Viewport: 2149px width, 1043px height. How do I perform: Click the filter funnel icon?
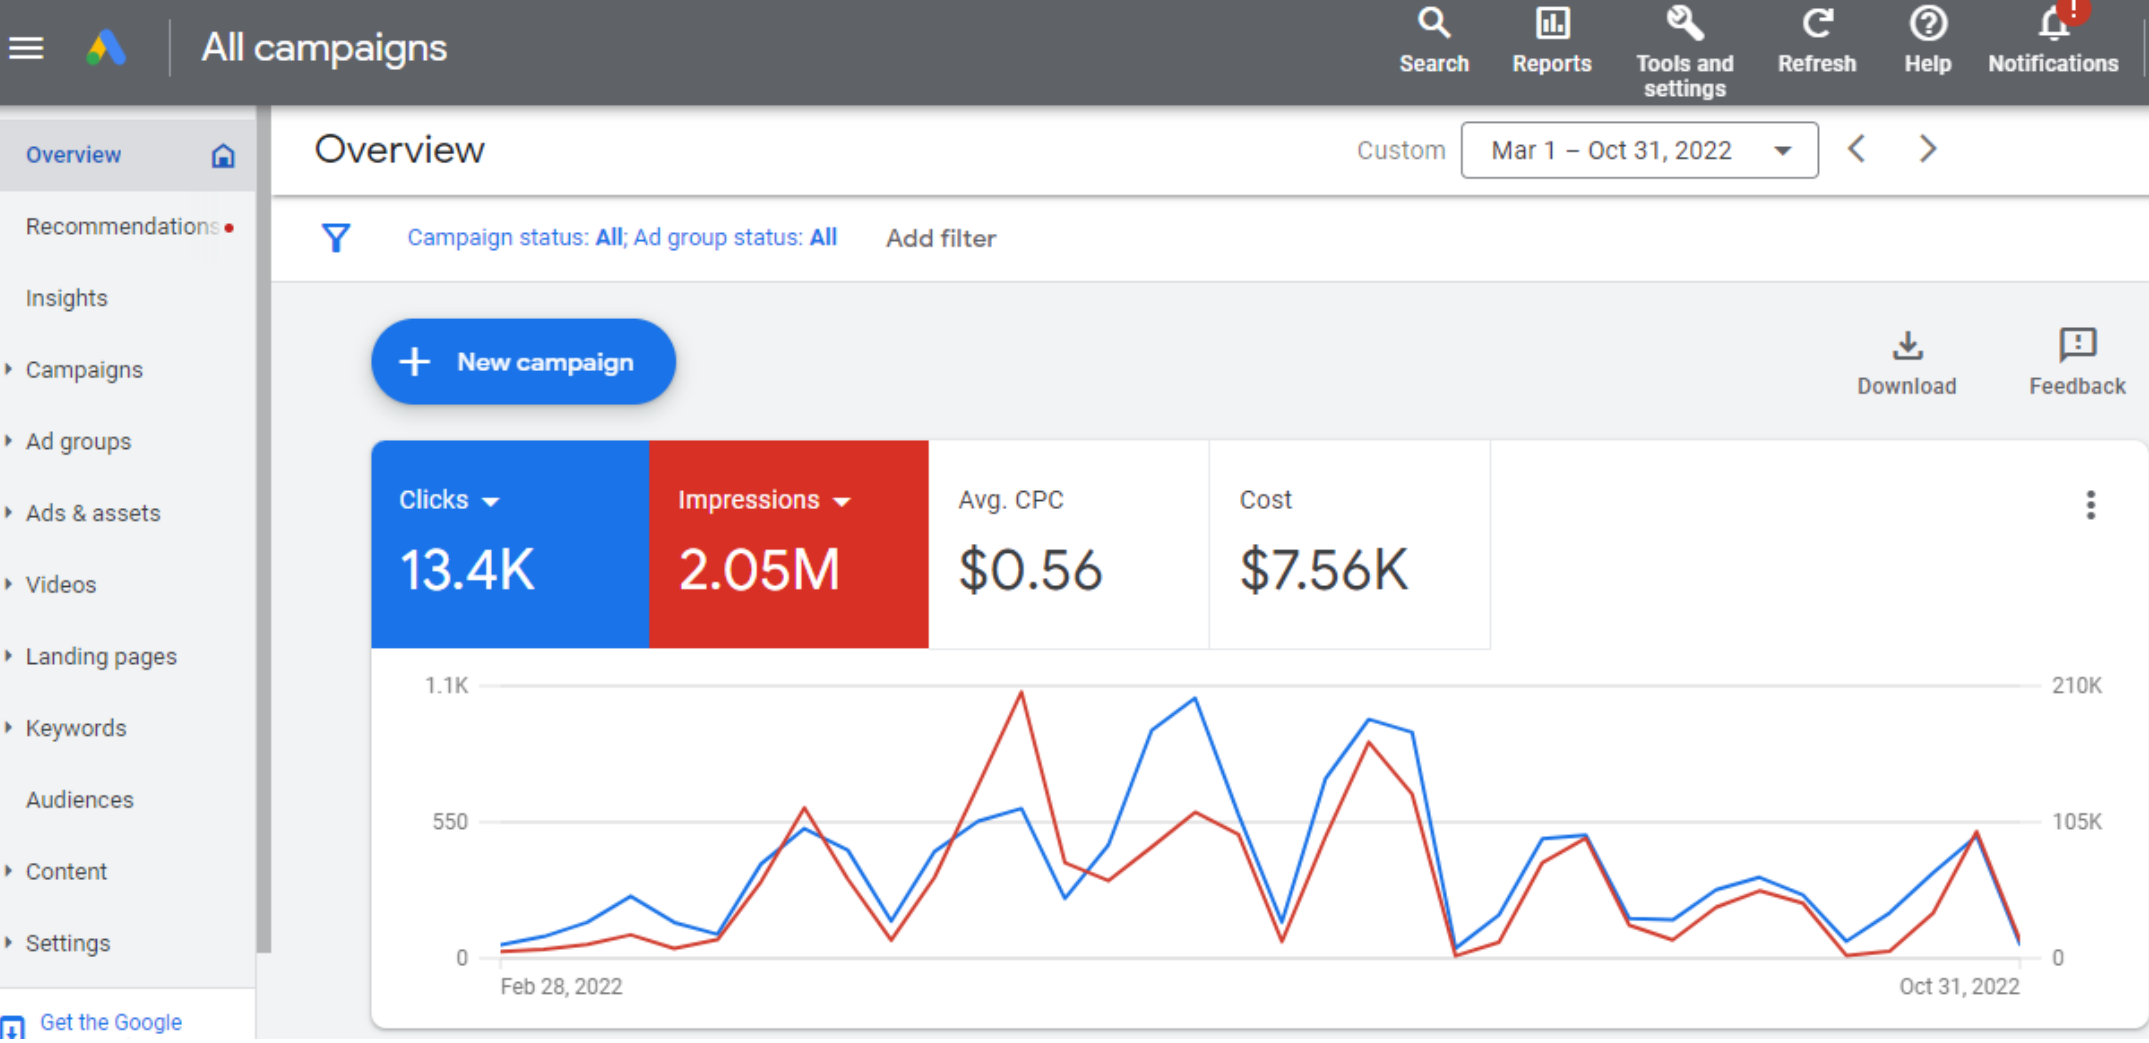pos(336,238)
